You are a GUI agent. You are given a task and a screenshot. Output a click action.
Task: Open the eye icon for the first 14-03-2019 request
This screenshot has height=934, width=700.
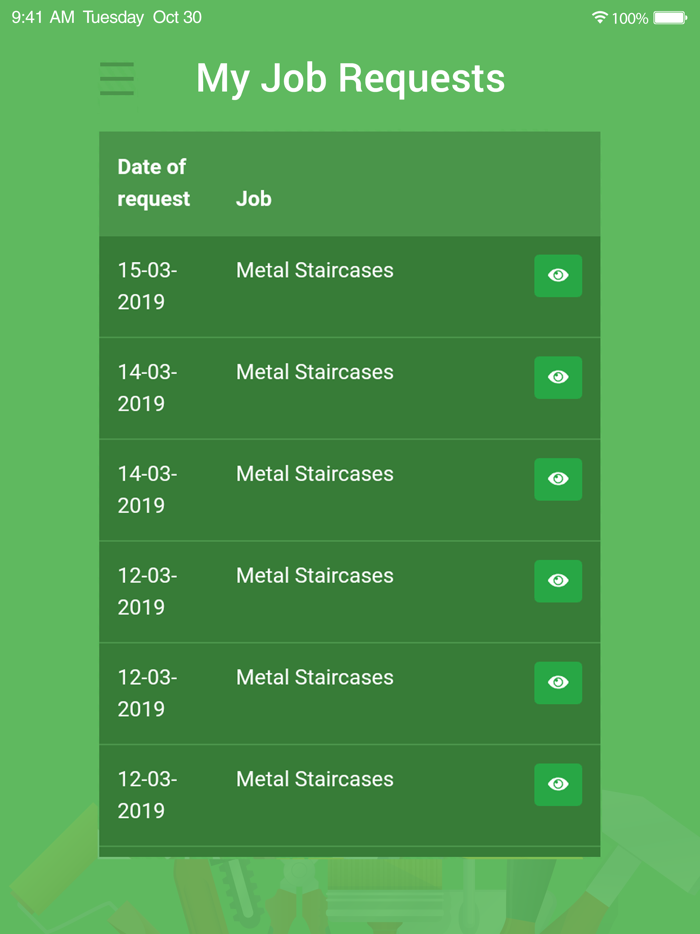click(x=558, y=377)
